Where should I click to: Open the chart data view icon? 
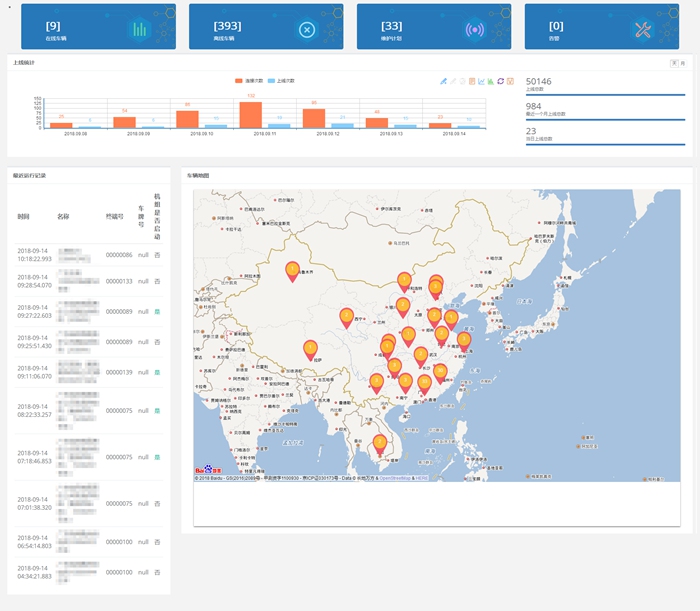point(472,81)
